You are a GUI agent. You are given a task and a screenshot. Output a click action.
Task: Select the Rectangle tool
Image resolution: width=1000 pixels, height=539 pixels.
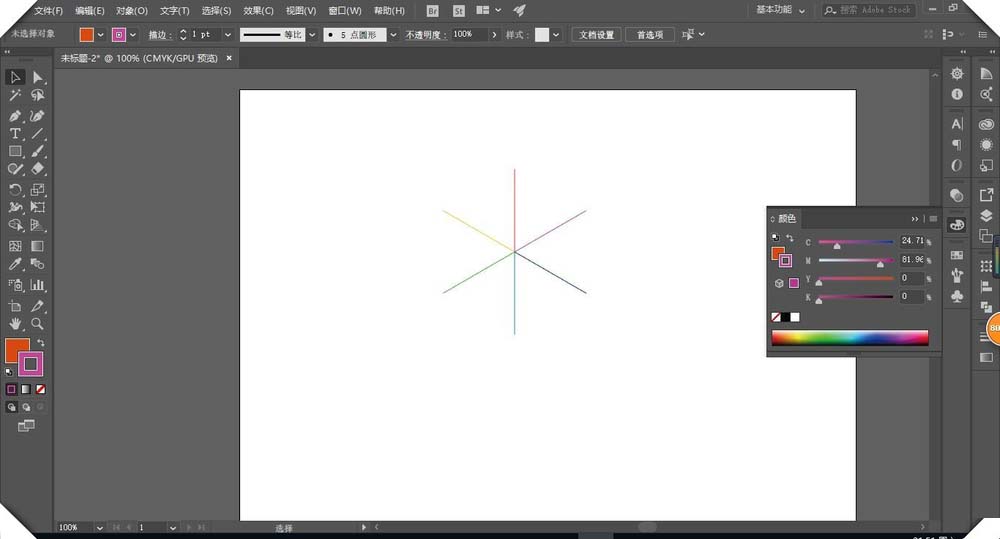pyautogui.click(x=15, y=151)
